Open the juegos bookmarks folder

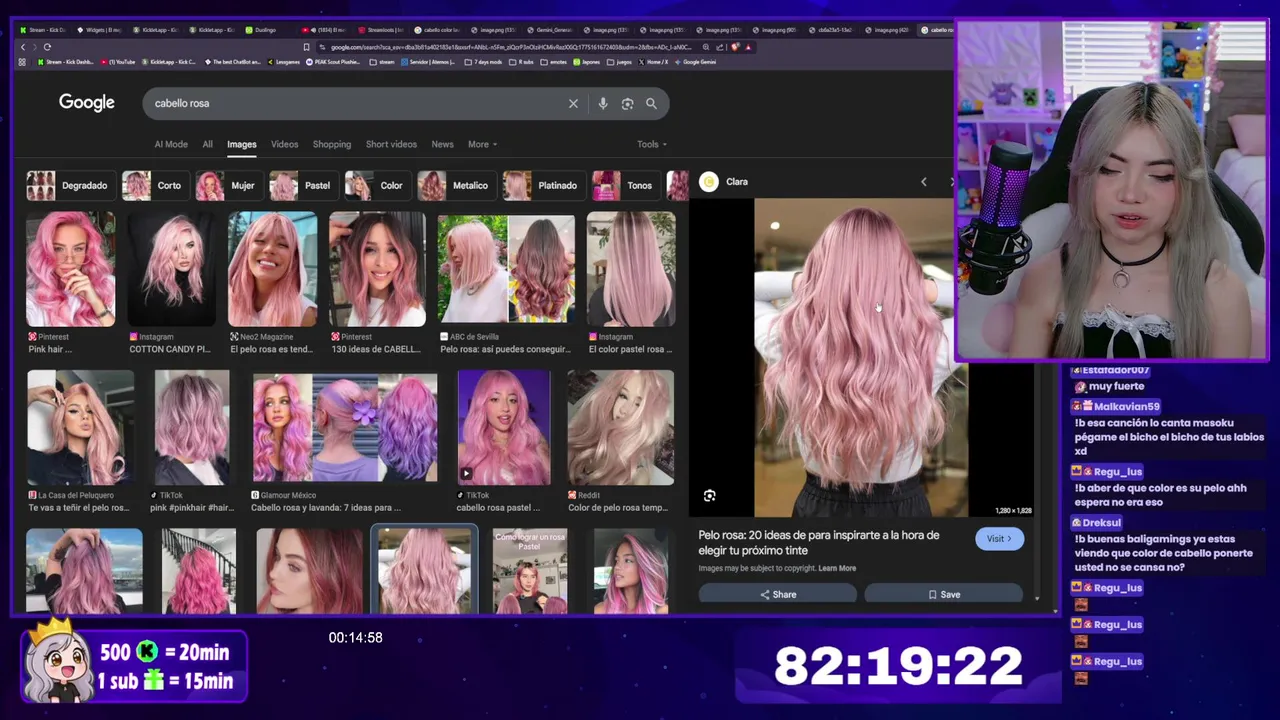coord(618,62)
